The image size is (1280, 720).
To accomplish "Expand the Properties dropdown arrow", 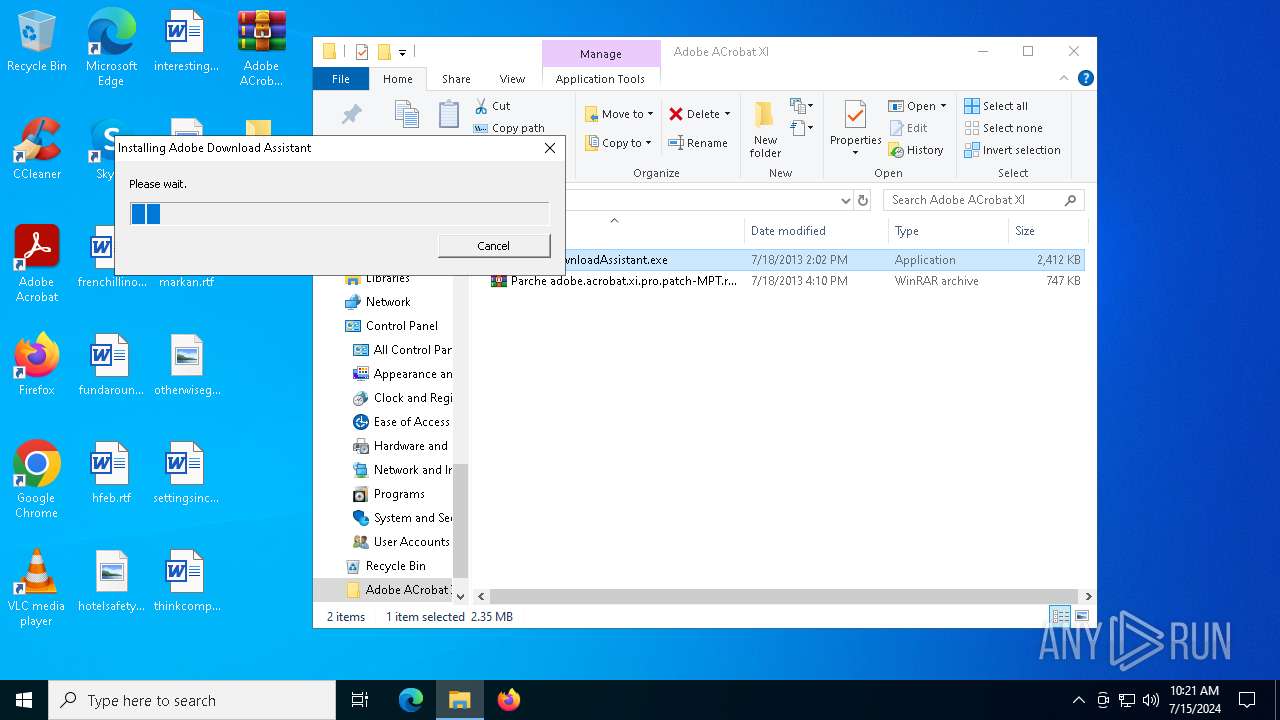I will [x=855, y=153].
